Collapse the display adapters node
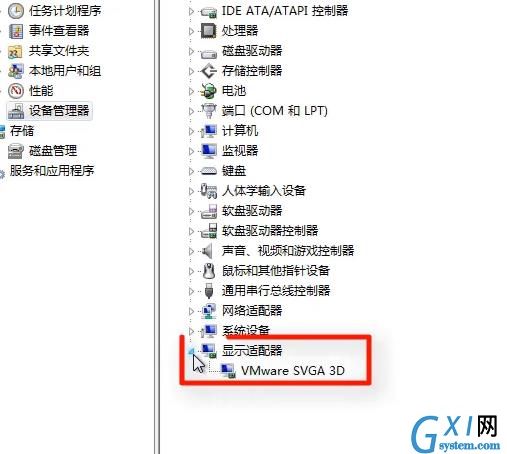The image size is (507, 454). (191, 351)
